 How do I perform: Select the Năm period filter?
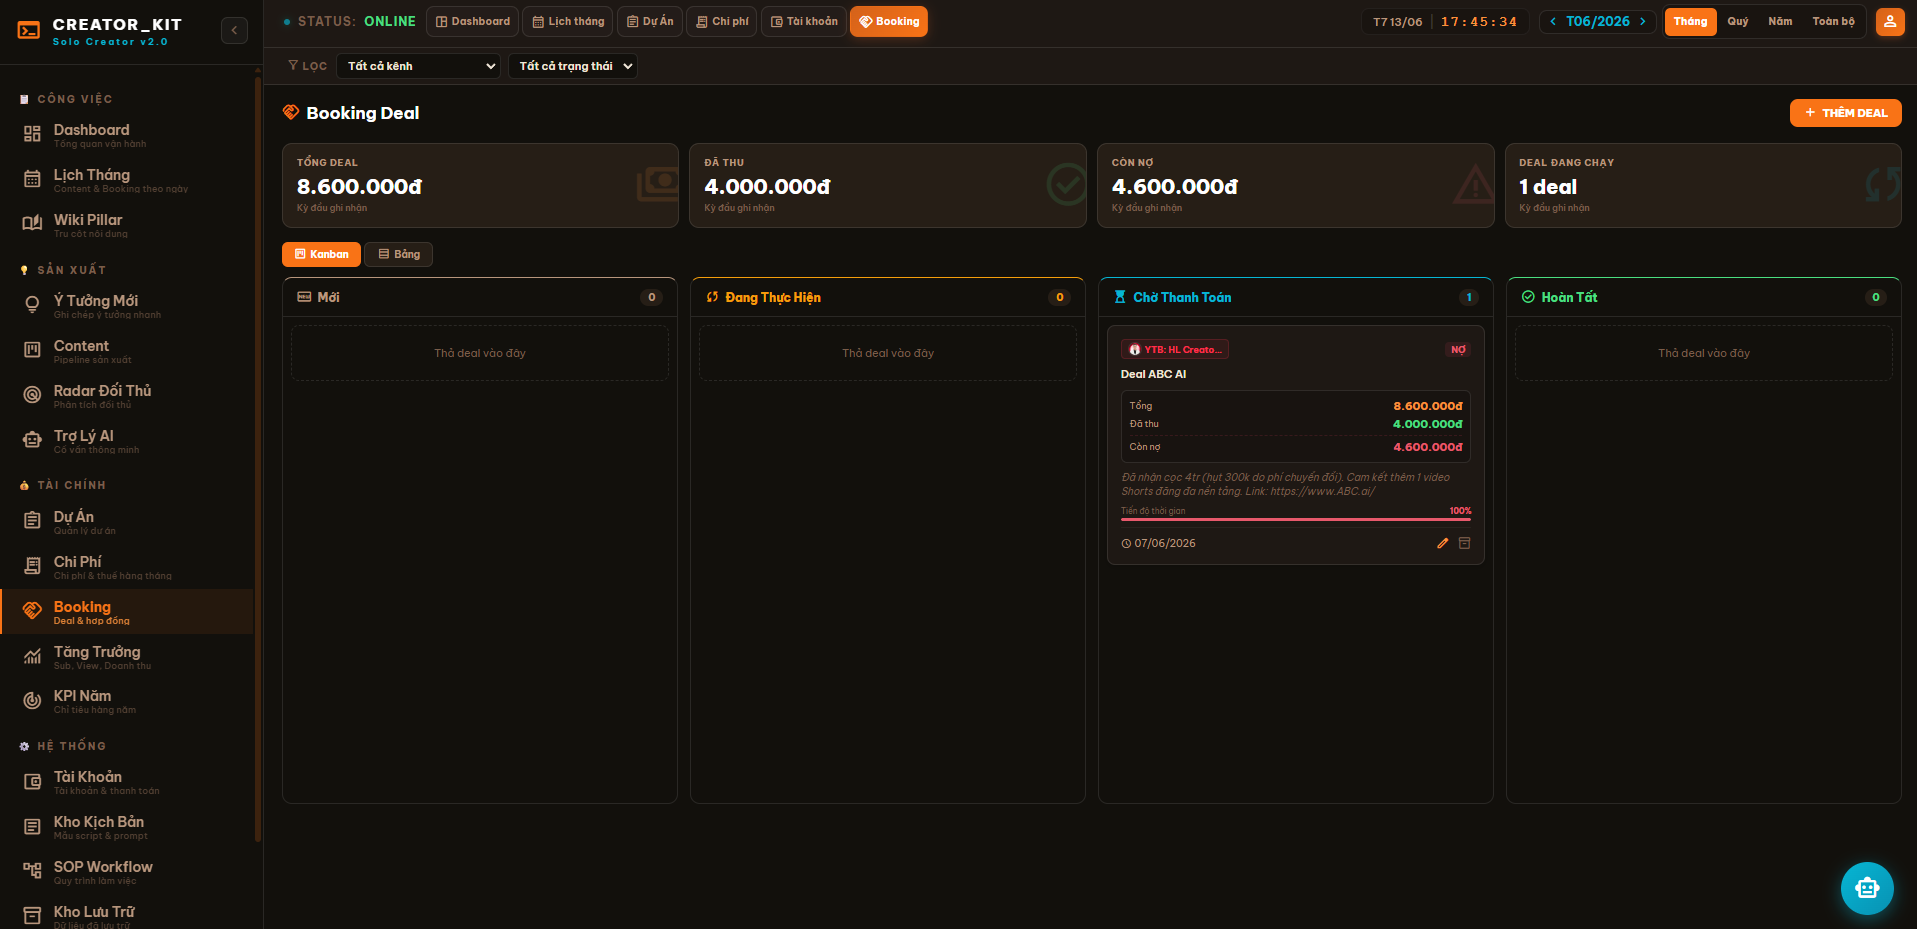[x=1780, y=22]
